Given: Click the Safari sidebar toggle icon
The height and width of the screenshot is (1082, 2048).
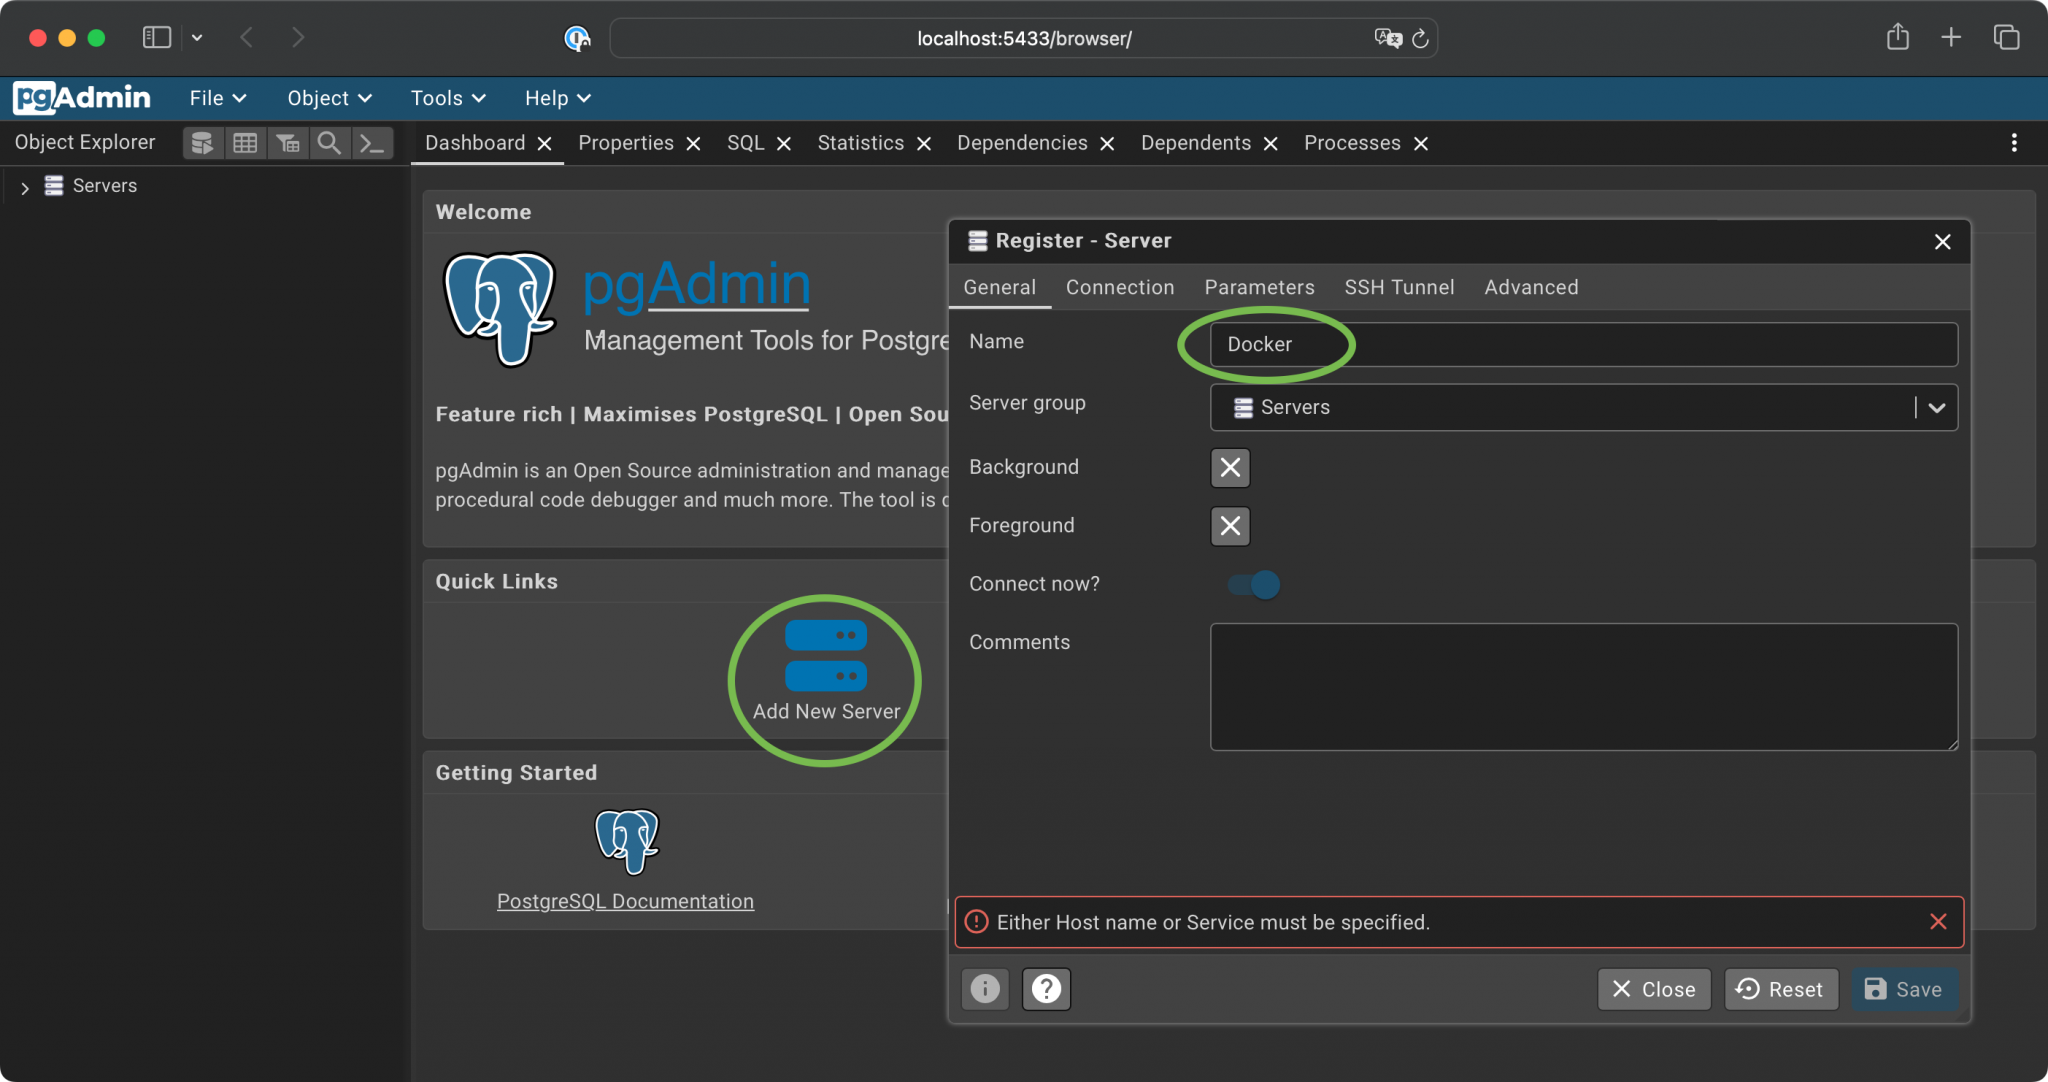Looking at the screenshot, I should 157,38.
